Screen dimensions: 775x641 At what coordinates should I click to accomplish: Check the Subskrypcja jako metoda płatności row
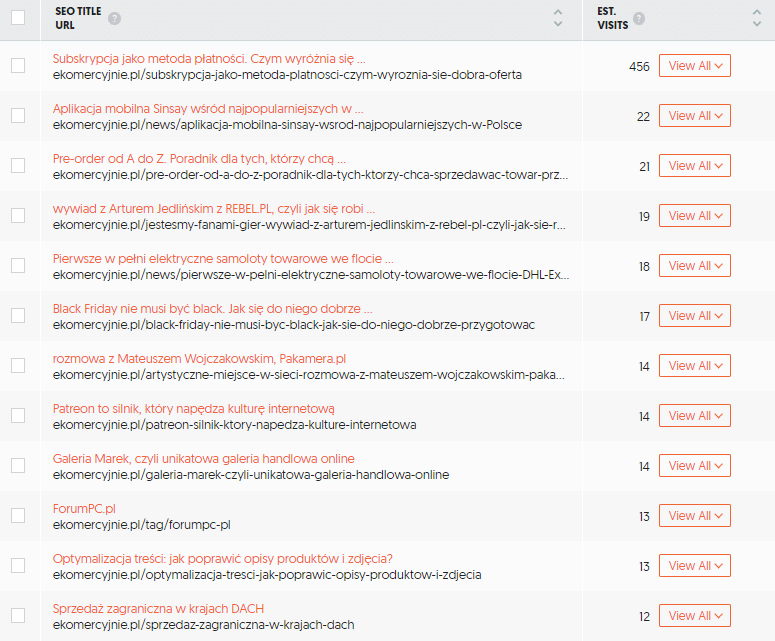18,66
